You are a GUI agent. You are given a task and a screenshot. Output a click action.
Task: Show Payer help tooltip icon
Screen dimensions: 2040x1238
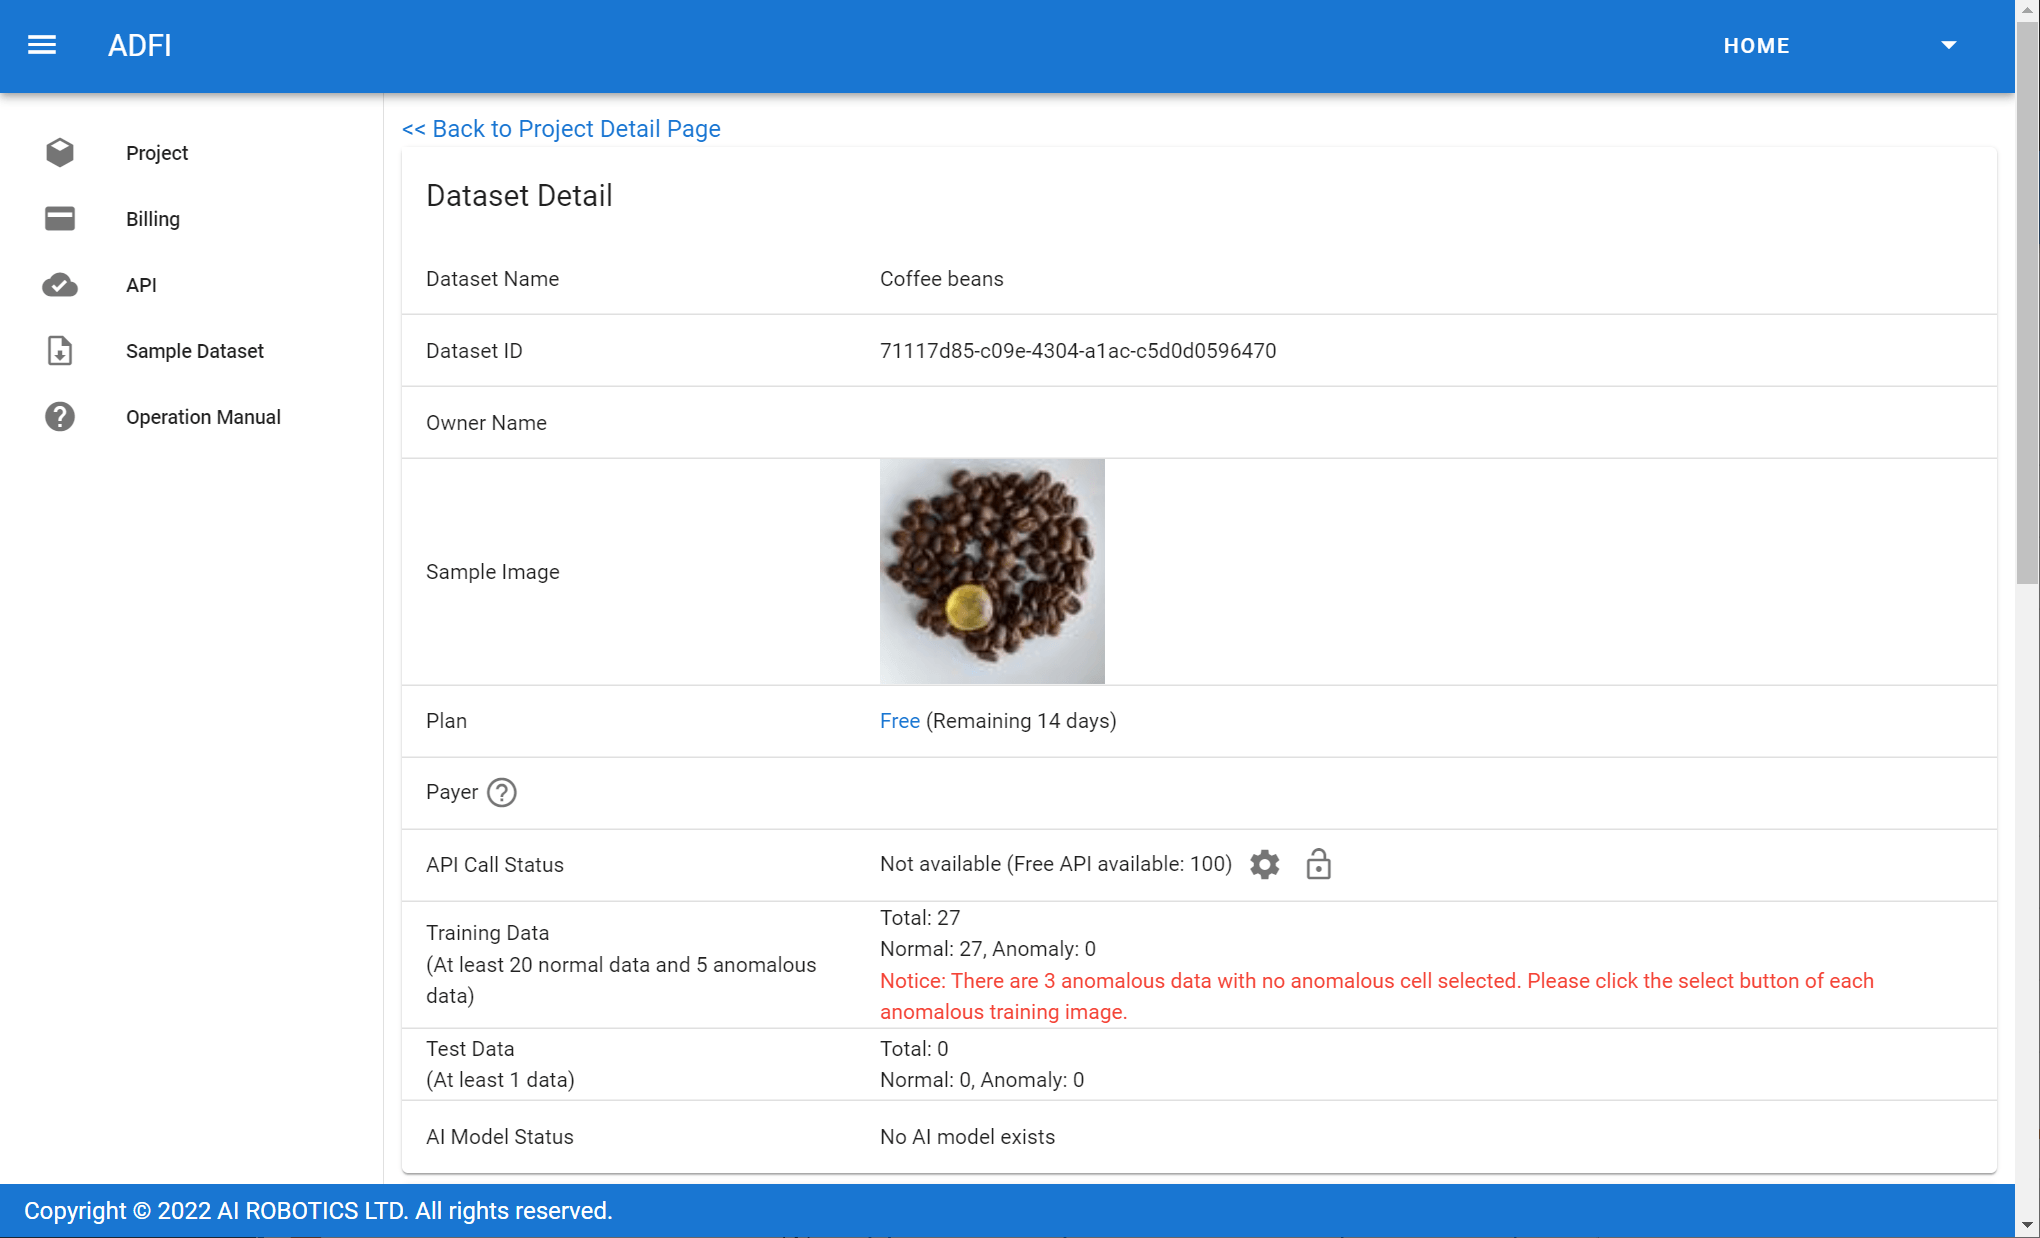(502, 792)
